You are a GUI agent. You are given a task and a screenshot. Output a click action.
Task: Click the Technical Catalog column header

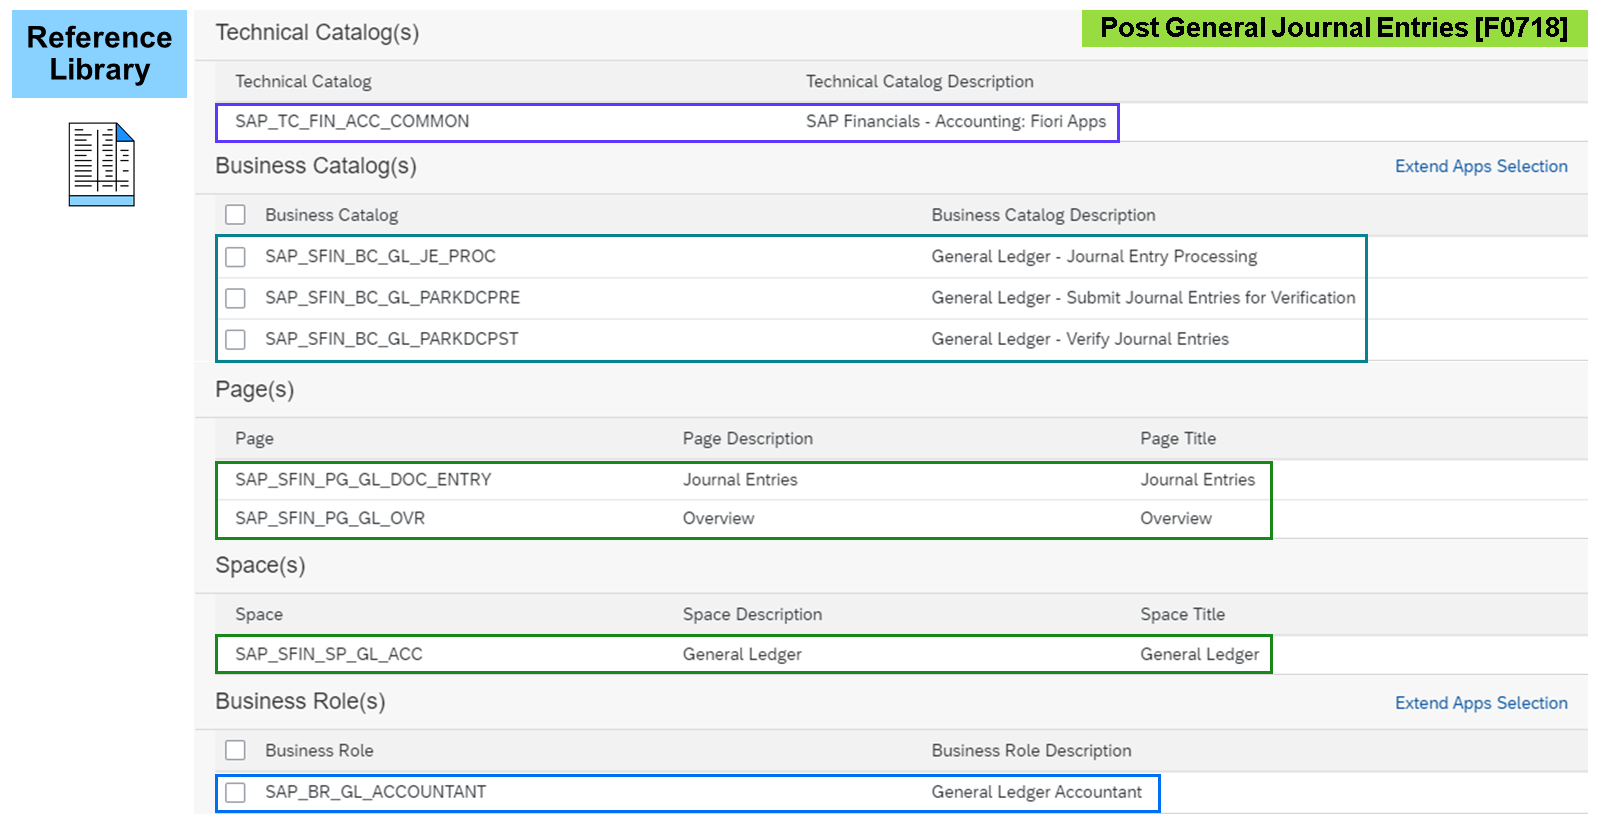tap(303, 81)
